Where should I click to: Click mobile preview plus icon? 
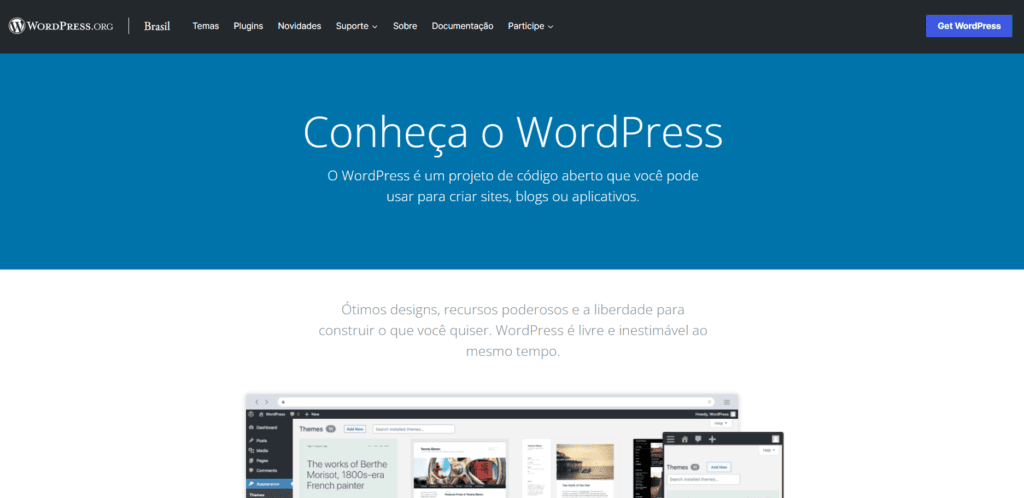click(712, 439)
